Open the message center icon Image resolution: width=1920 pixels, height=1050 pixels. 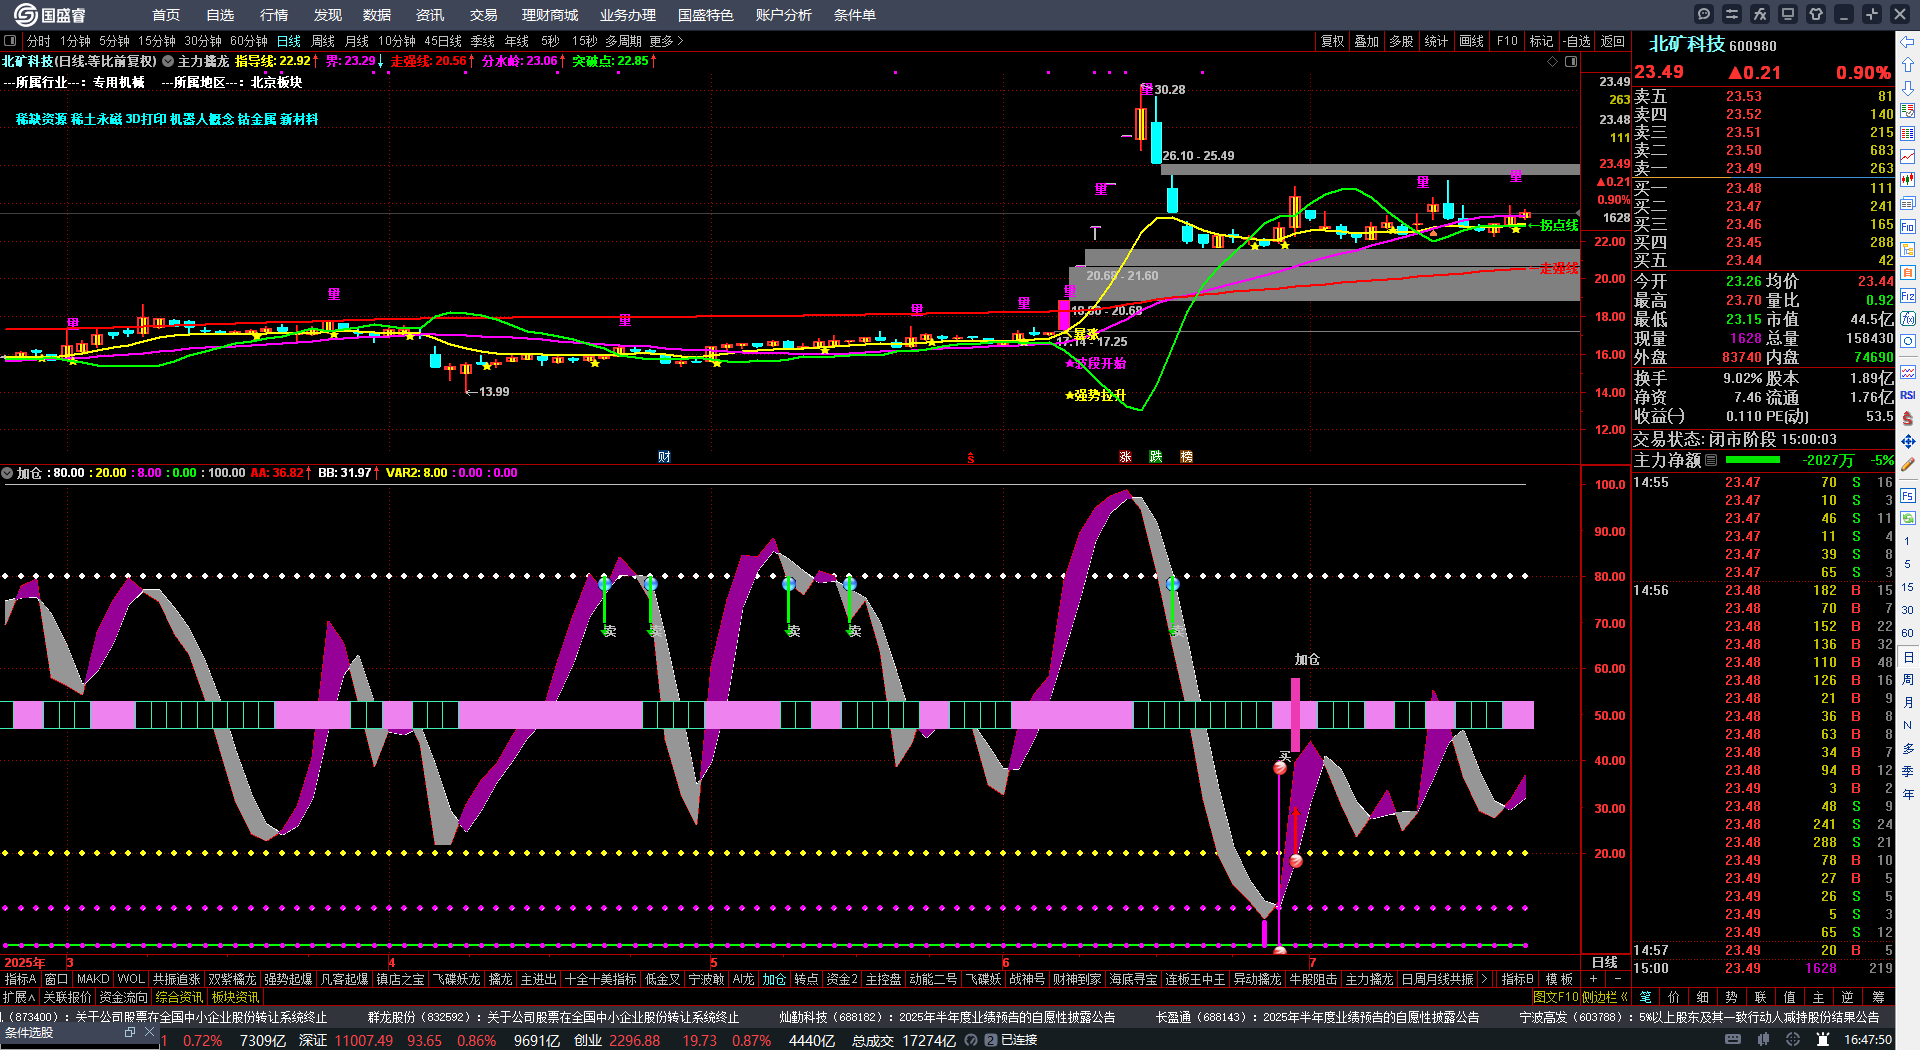coord(1704,14)
